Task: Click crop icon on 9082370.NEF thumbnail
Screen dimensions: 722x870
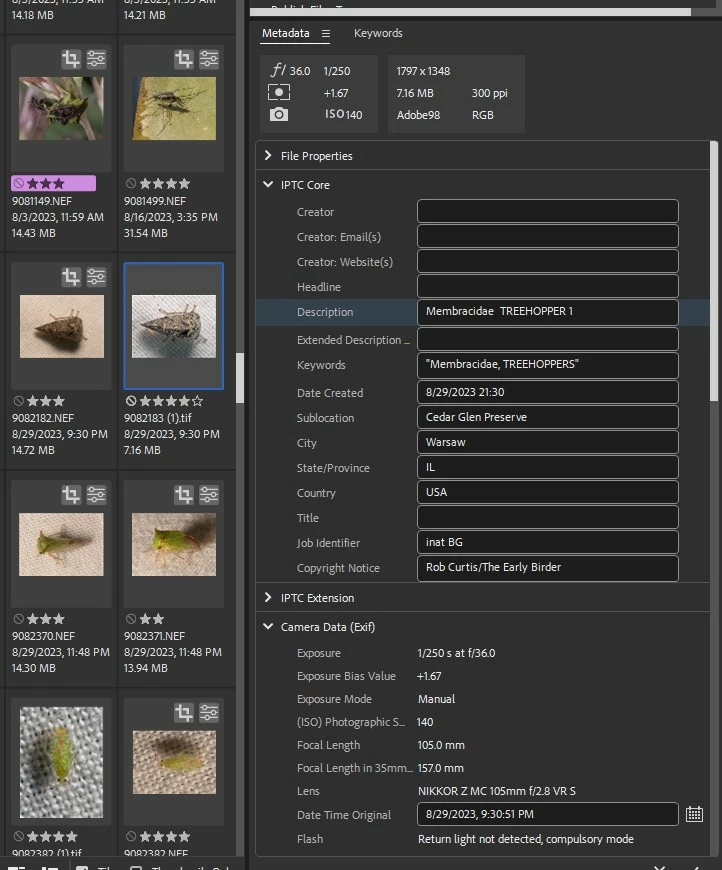Action: click(x=71, y=494)
